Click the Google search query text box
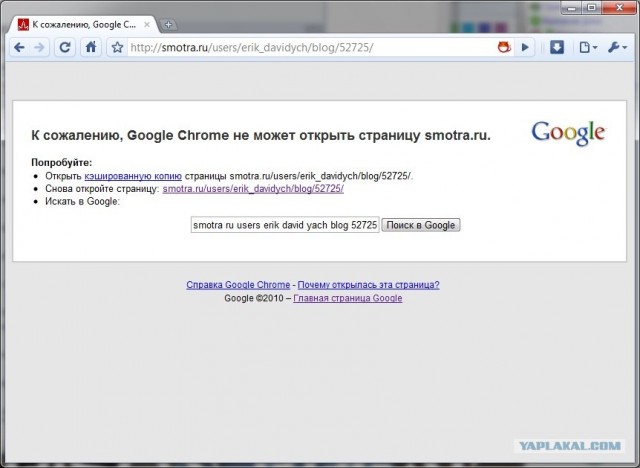Viewport: 640px width, 468px height. point(285,225)
